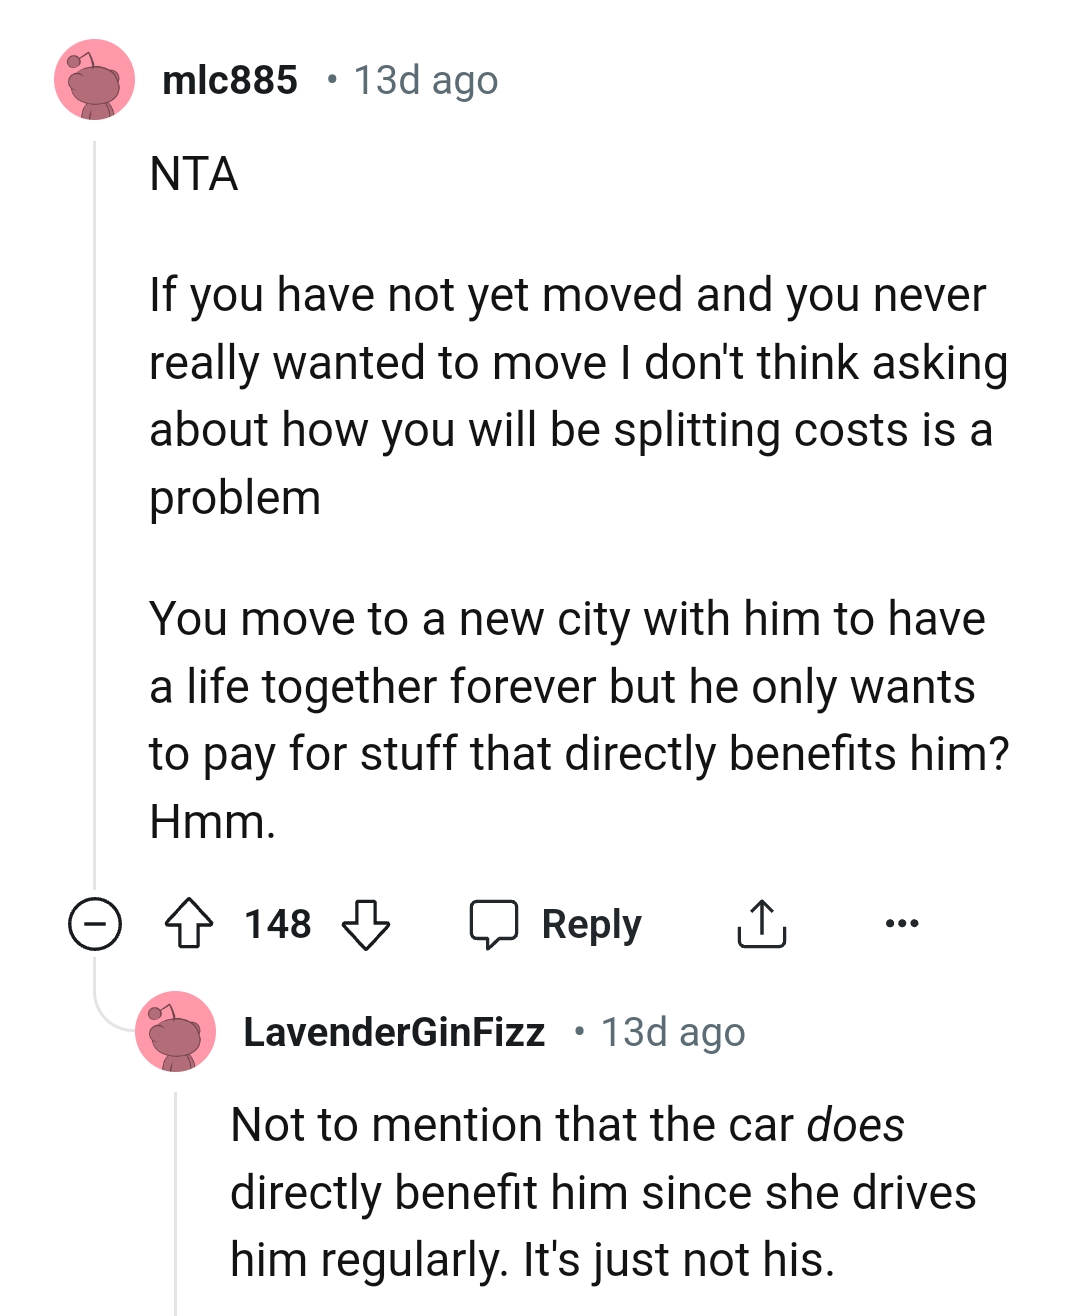Open LavenderGinFizz's profile via their username
The width and height of the screenshot is (1079, 1316).
pos(396,1031)
